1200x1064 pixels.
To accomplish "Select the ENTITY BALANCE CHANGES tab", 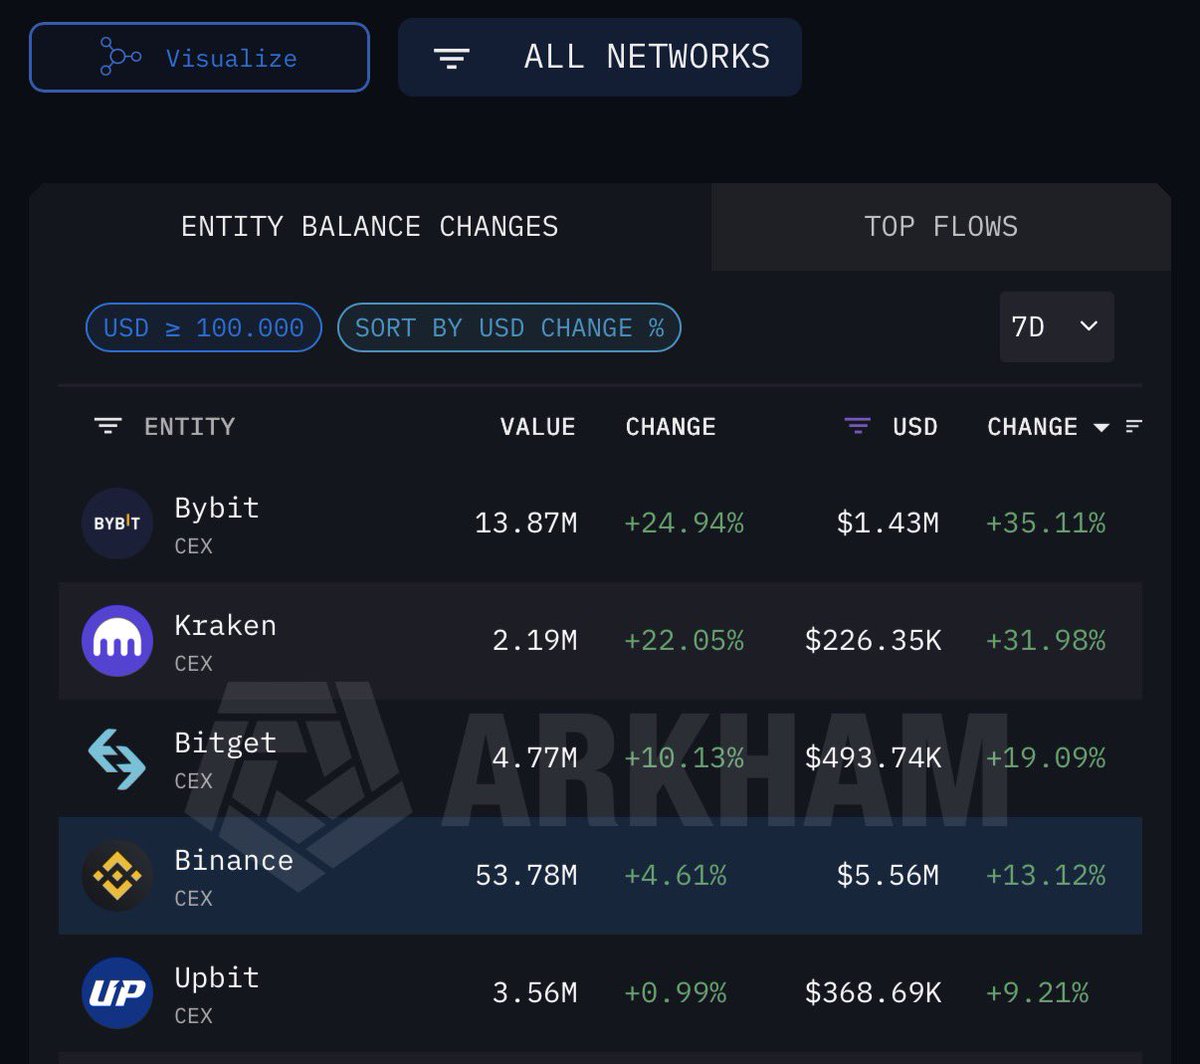I will pyautogui.click(x=369, y=227).
